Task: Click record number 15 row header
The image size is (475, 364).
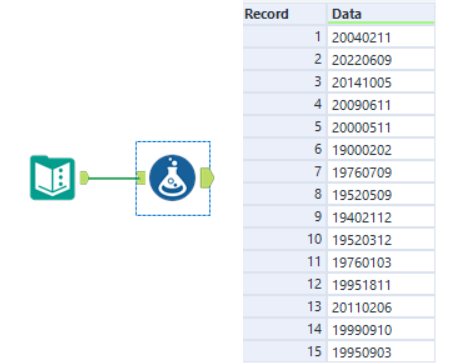Action: pos(284,352)
